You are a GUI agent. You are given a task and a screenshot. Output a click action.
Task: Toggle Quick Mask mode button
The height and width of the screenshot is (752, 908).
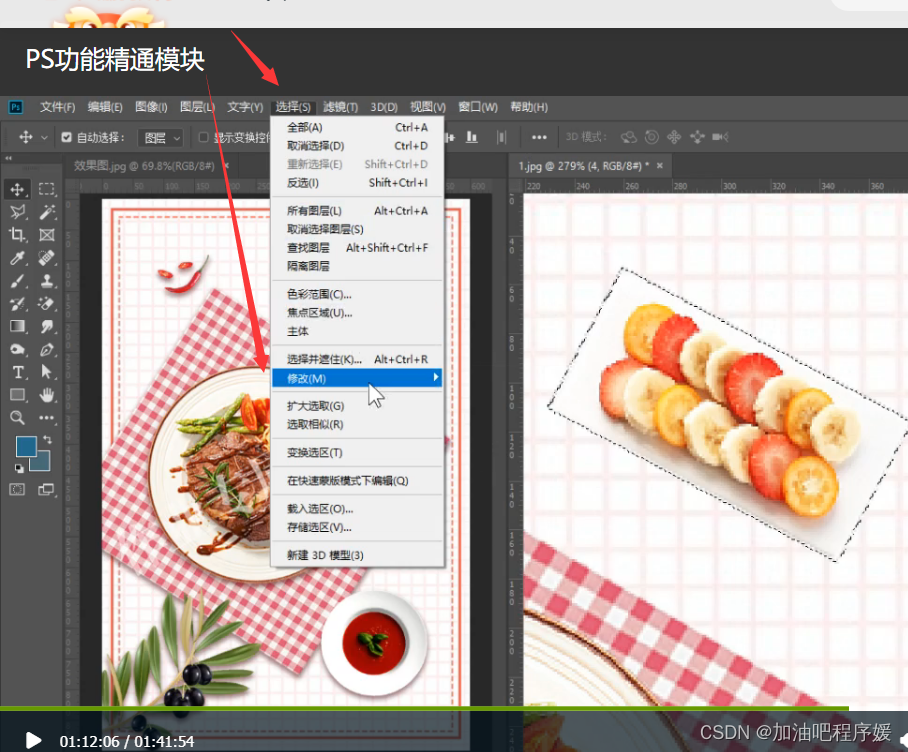(17, 490)
